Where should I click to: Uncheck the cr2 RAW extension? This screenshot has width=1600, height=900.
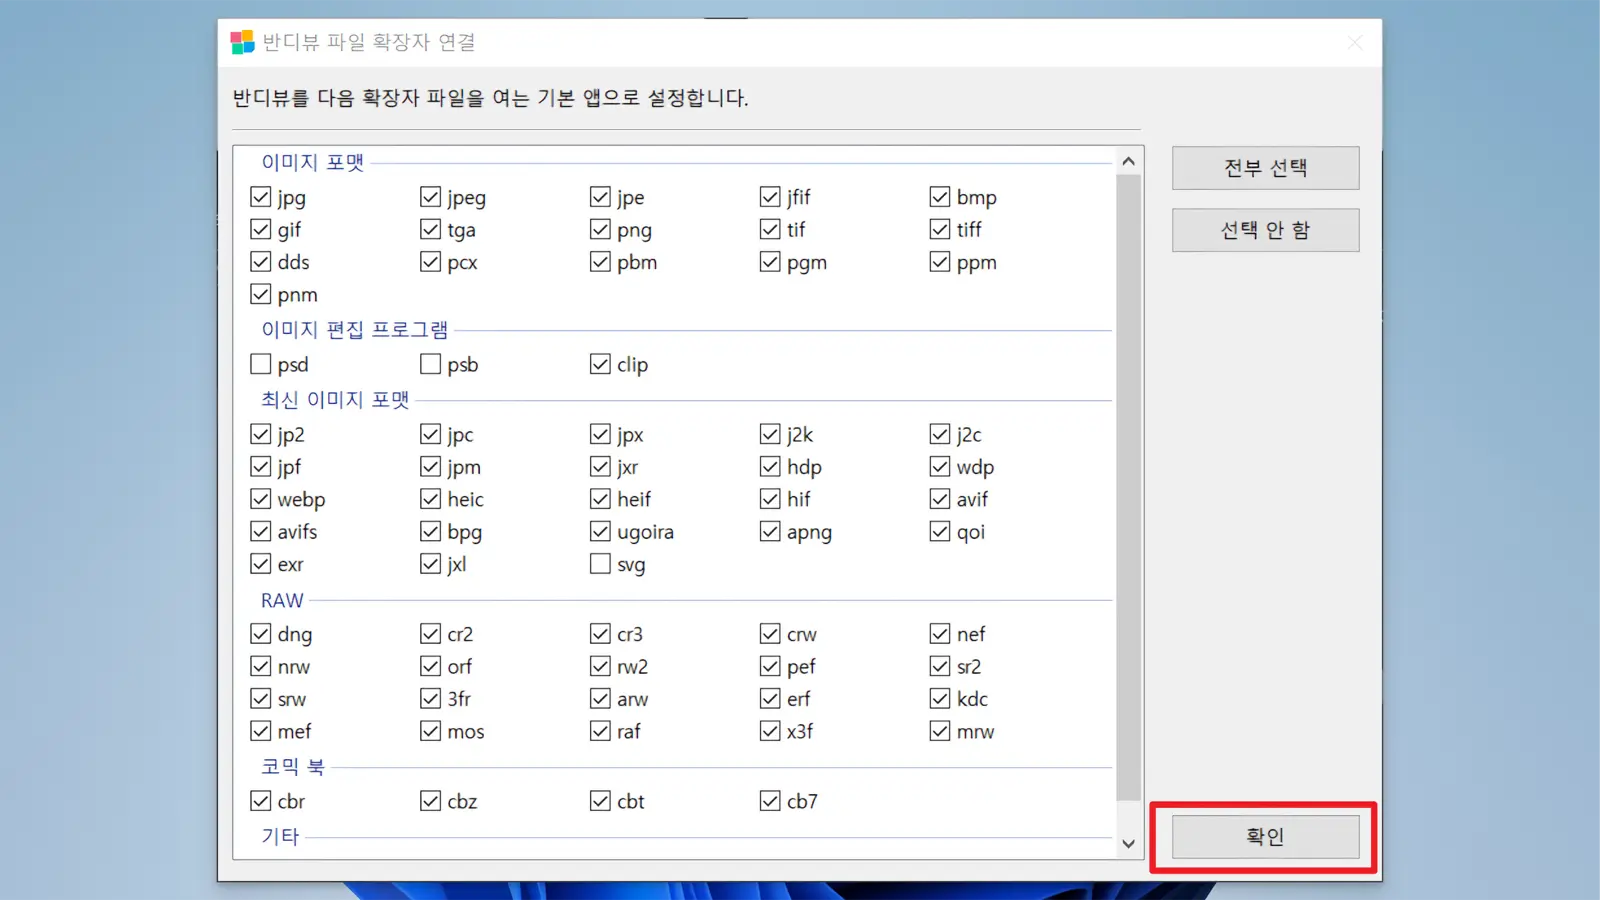click(x=430, y=633)
